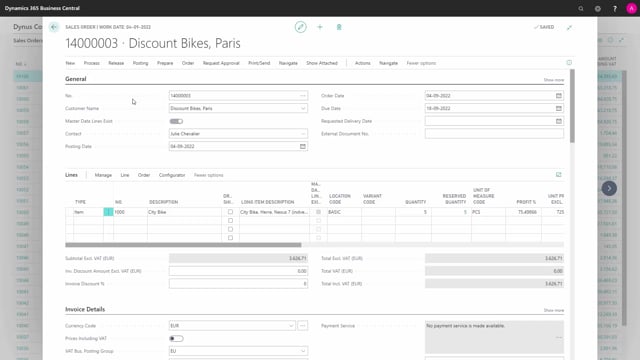640x360 pixels.
Task: Open the Customer Name dropdown
Action: click(x=303, y=108)
